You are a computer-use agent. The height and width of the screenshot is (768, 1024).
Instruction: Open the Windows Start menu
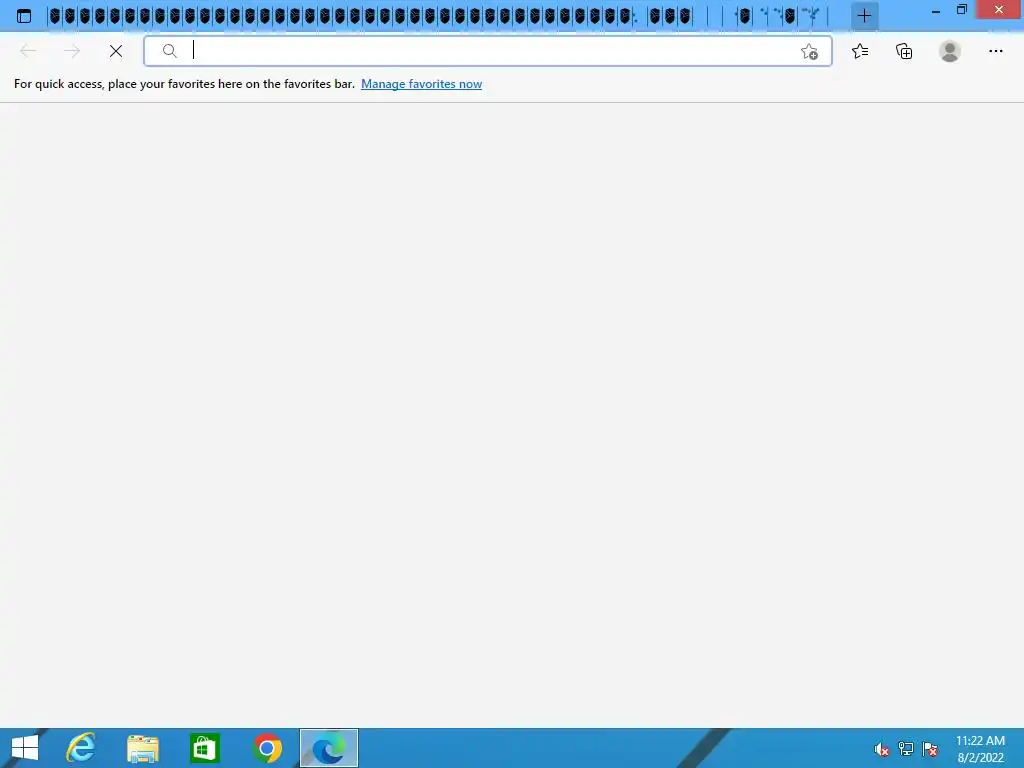(25, 748)
